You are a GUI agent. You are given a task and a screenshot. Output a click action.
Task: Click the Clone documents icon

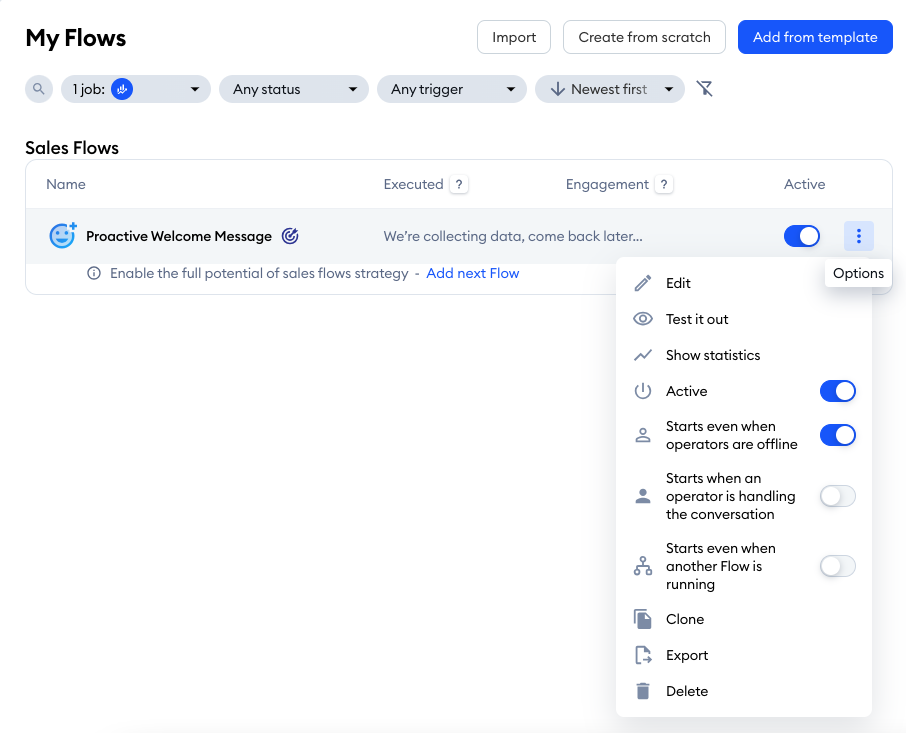643,619
